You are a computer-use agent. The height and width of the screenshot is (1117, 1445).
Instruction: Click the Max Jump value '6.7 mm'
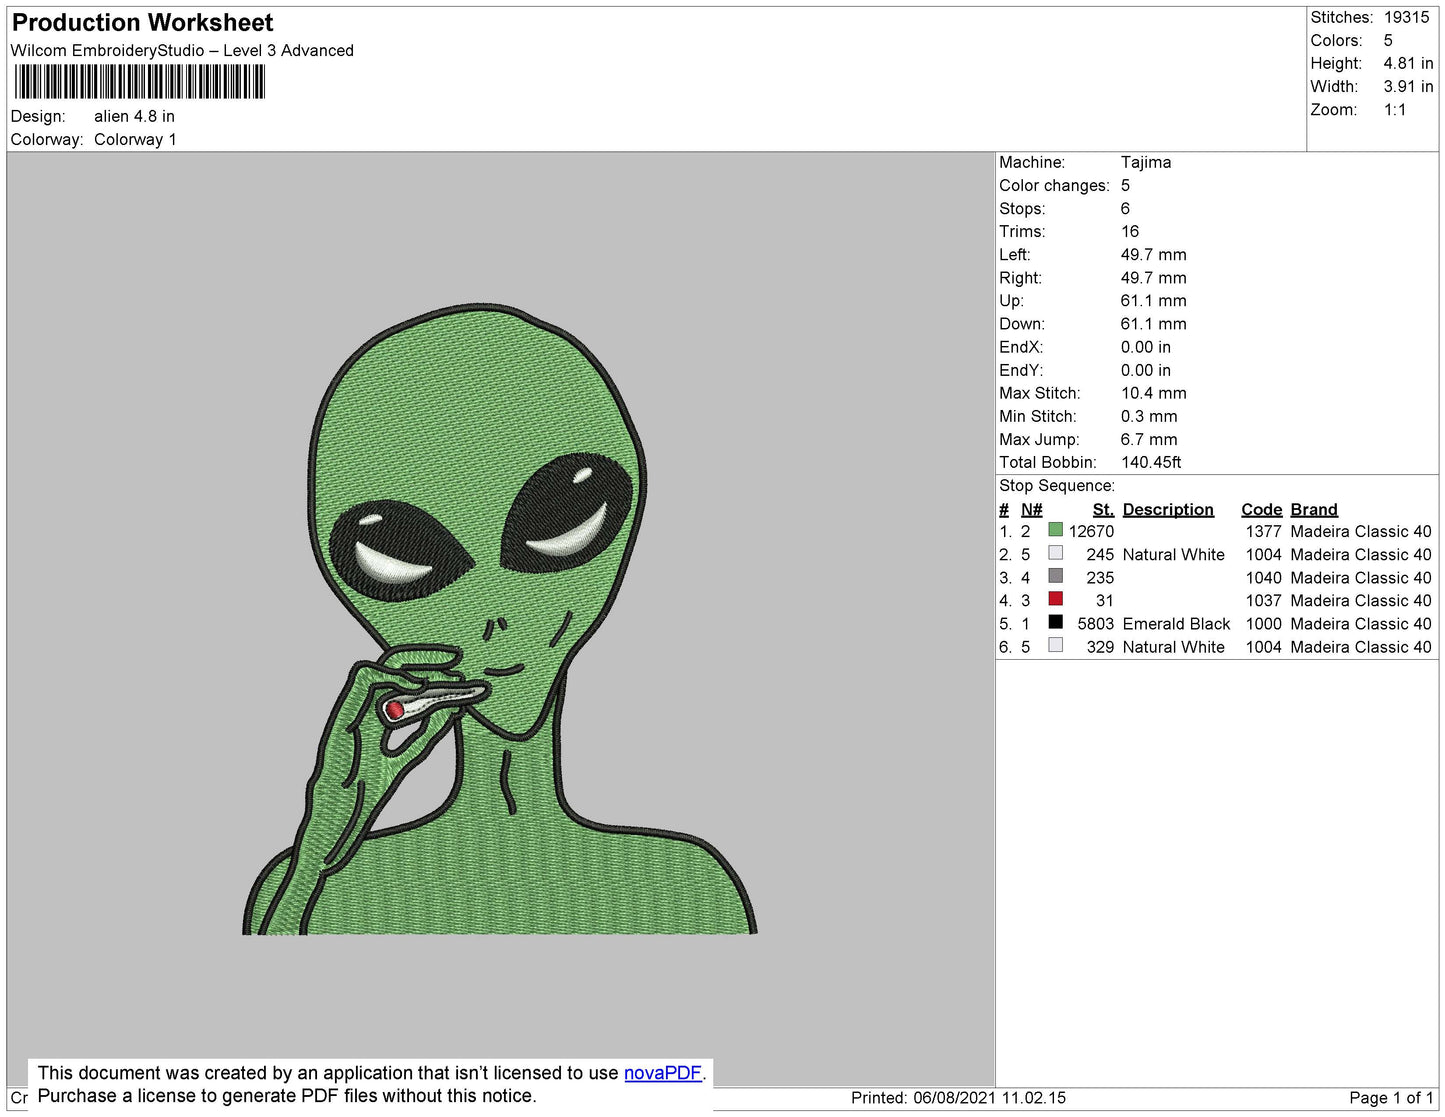[1149, 440]
